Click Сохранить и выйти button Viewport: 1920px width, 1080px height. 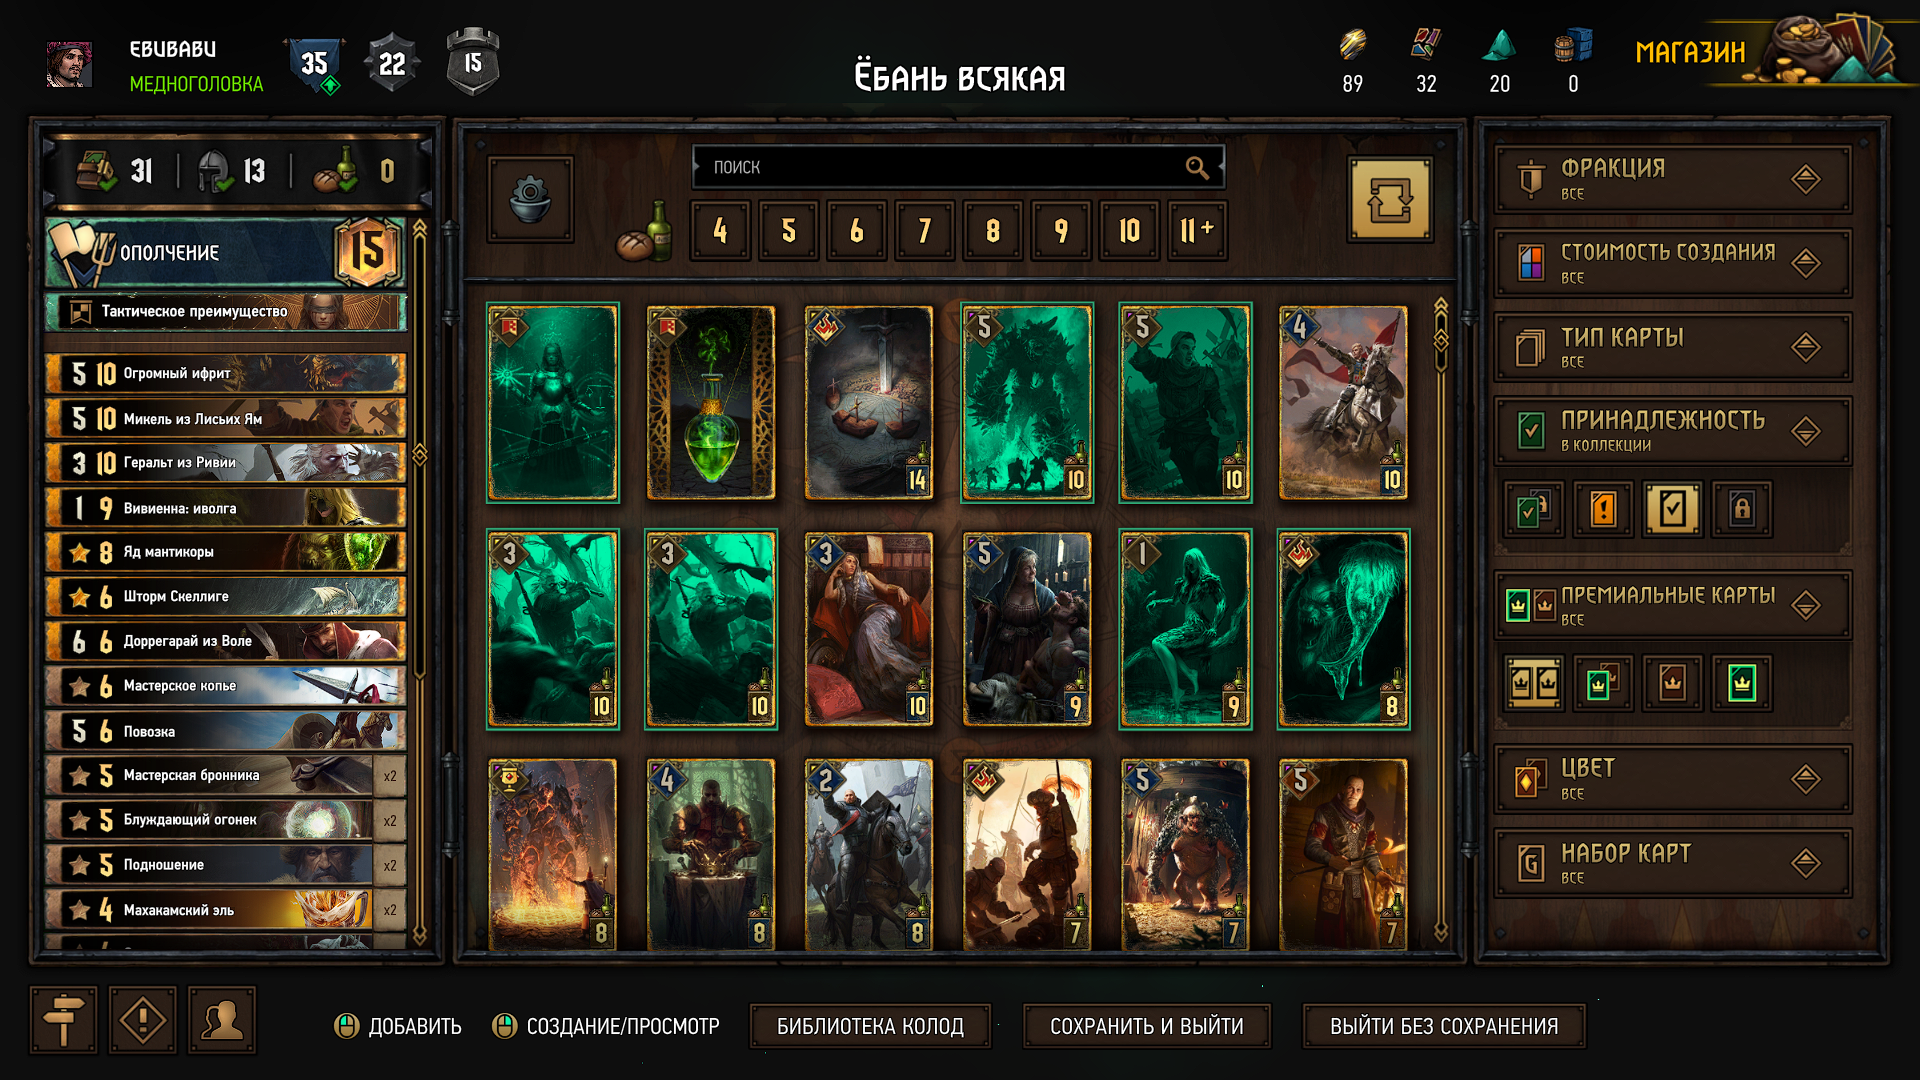click(x=1146, y=1026)
